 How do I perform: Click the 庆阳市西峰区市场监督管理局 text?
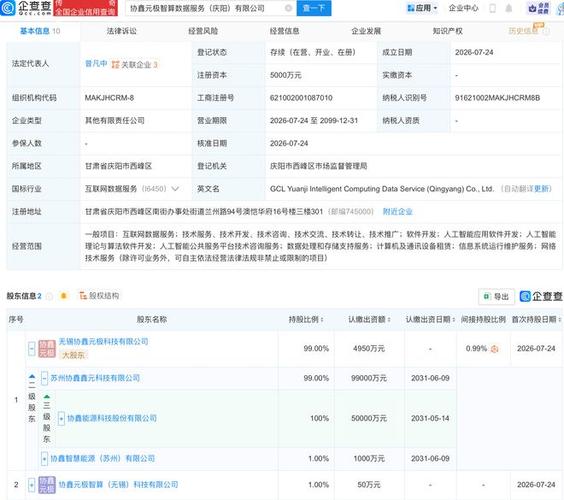point(318,166)
